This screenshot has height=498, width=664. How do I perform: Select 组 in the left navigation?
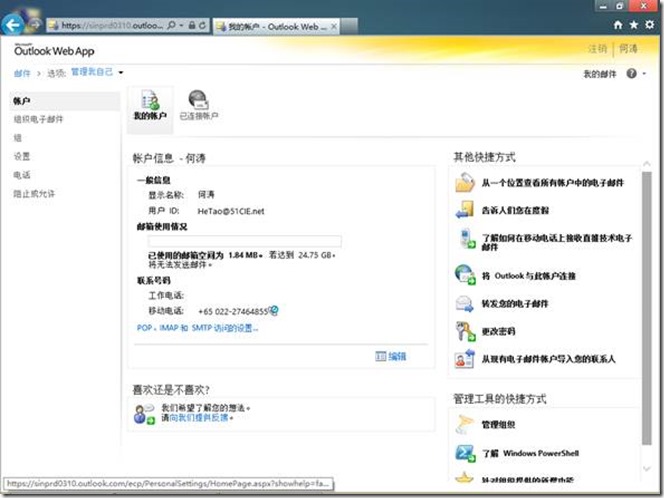(x=17, y=138)
